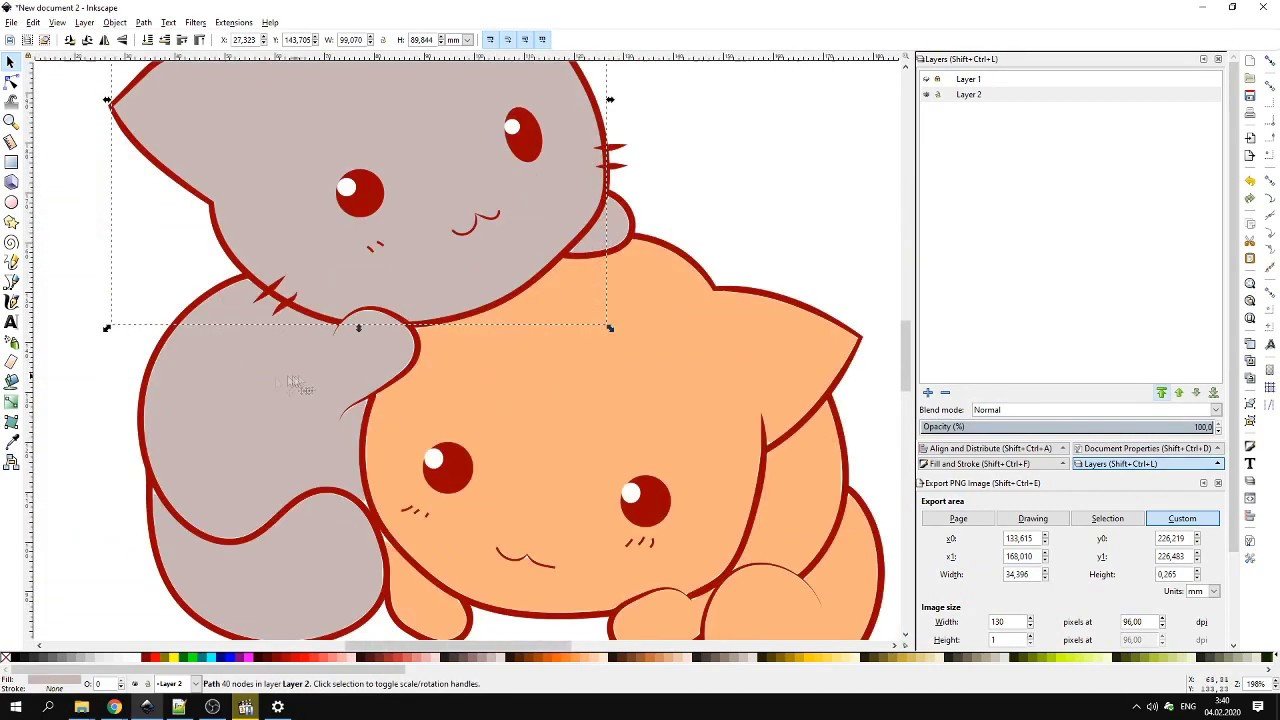Activate the Text tool in toolbox

pos(11,322)
